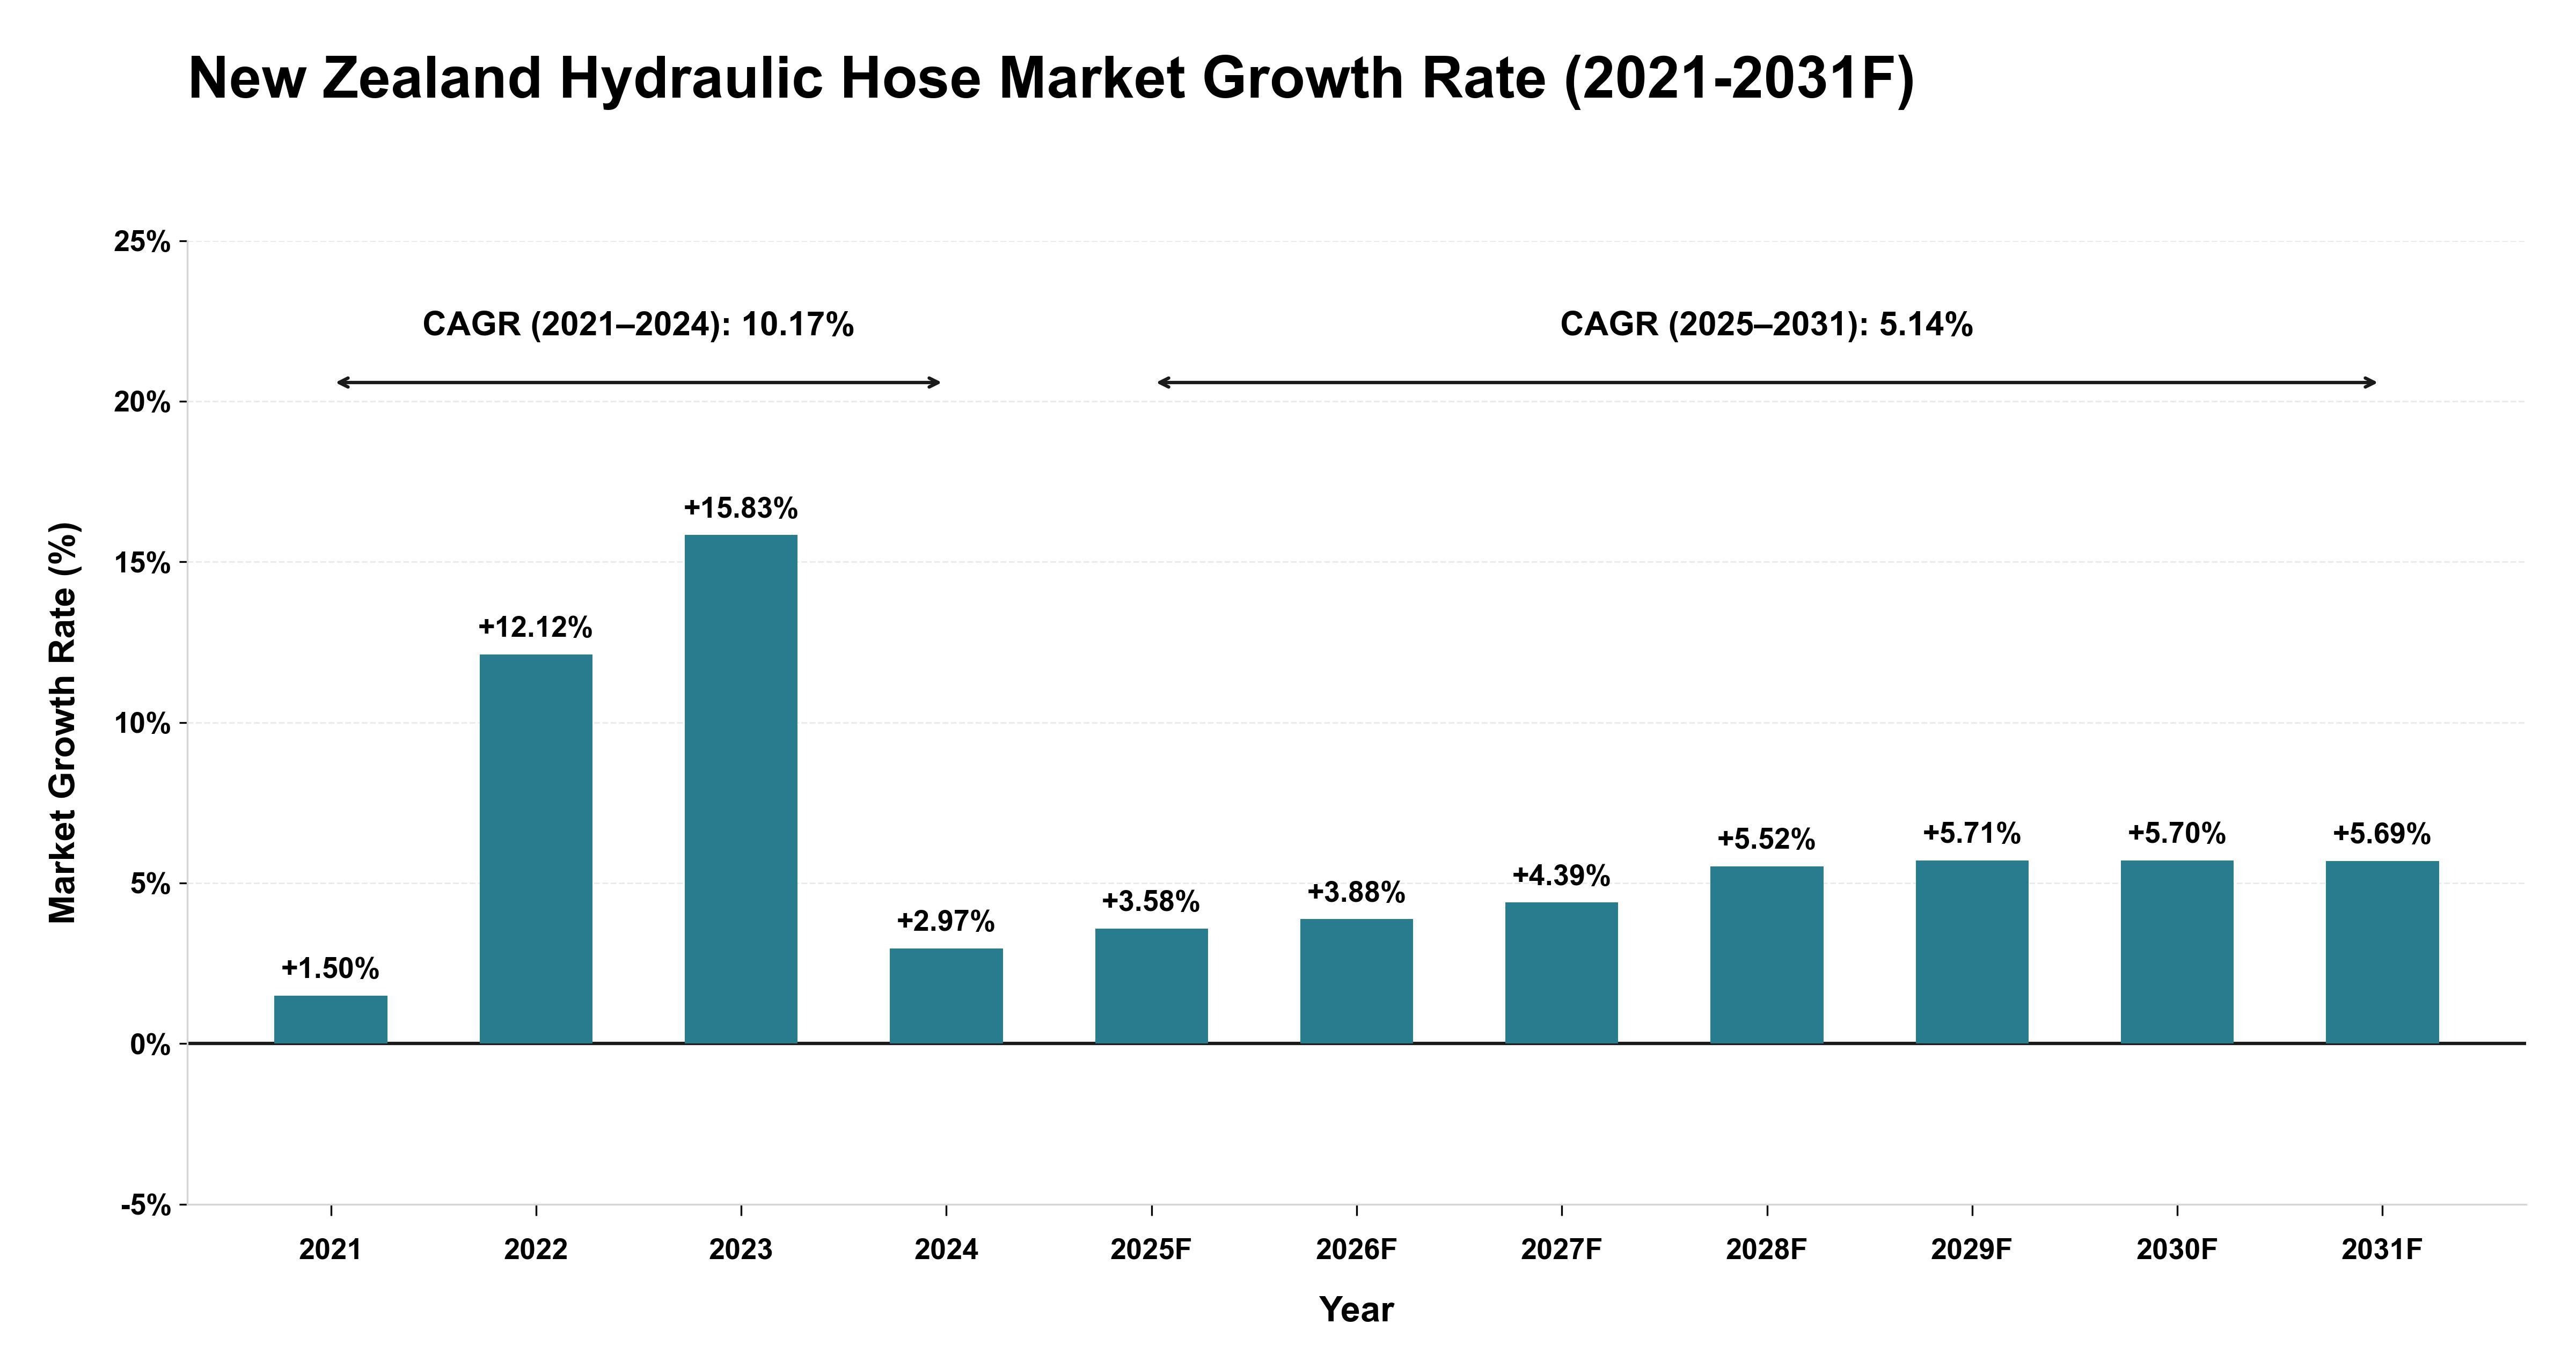Select the tallest 2023 bar
Viewport: 2576px width, 1368px height.
[741, 789]
